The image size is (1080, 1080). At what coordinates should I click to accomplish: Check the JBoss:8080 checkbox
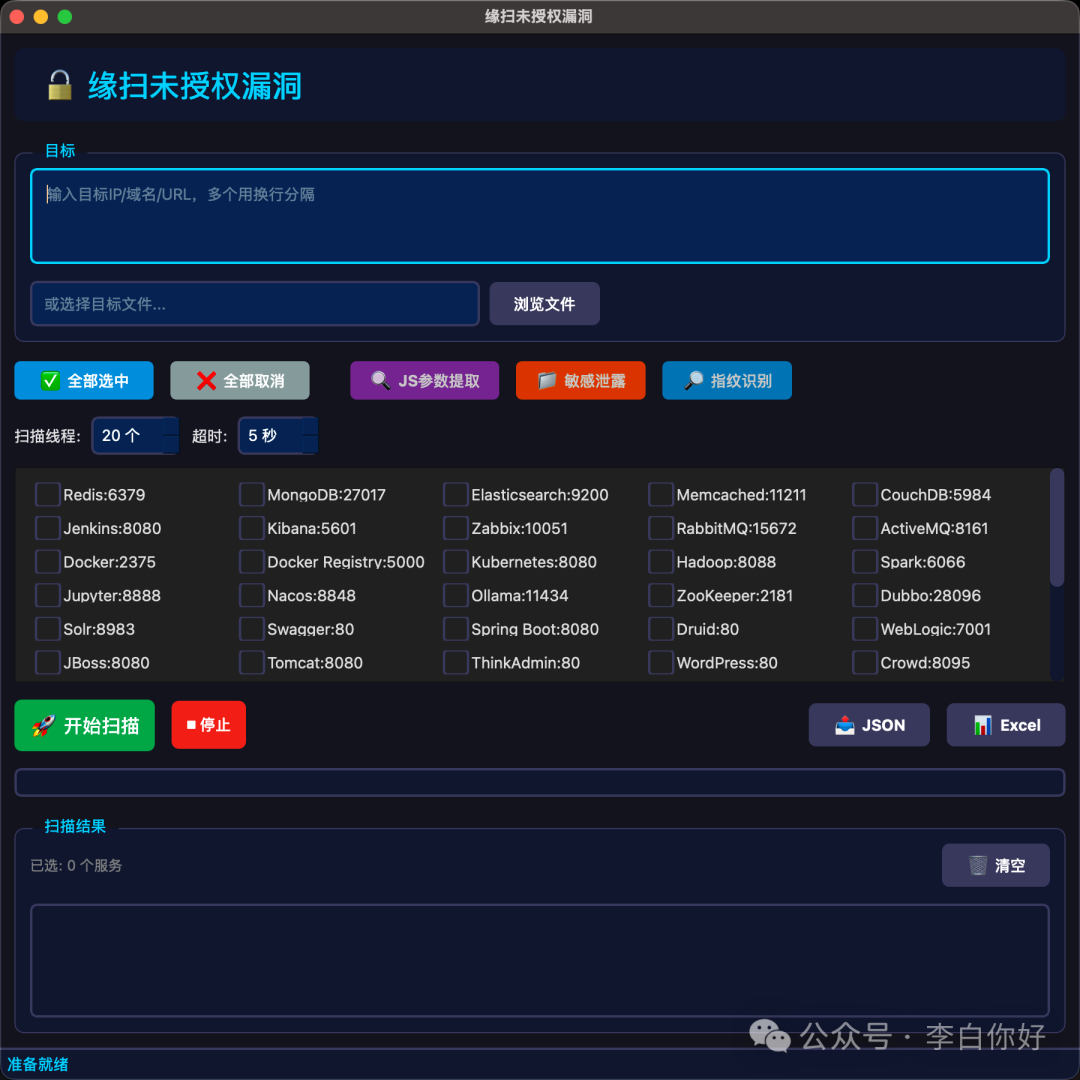[48, 663]
